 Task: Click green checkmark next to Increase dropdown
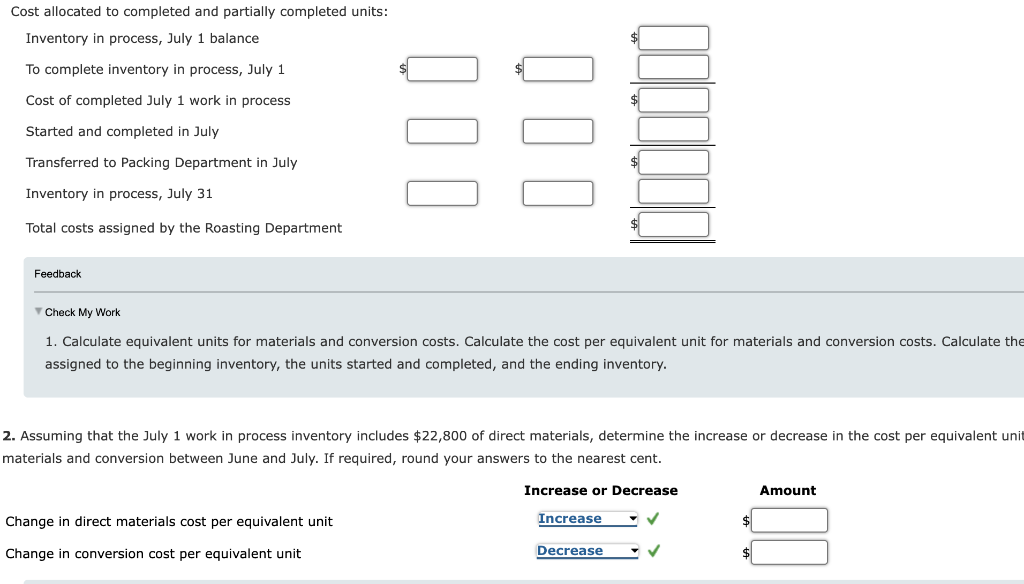click(x=652, y=519)
